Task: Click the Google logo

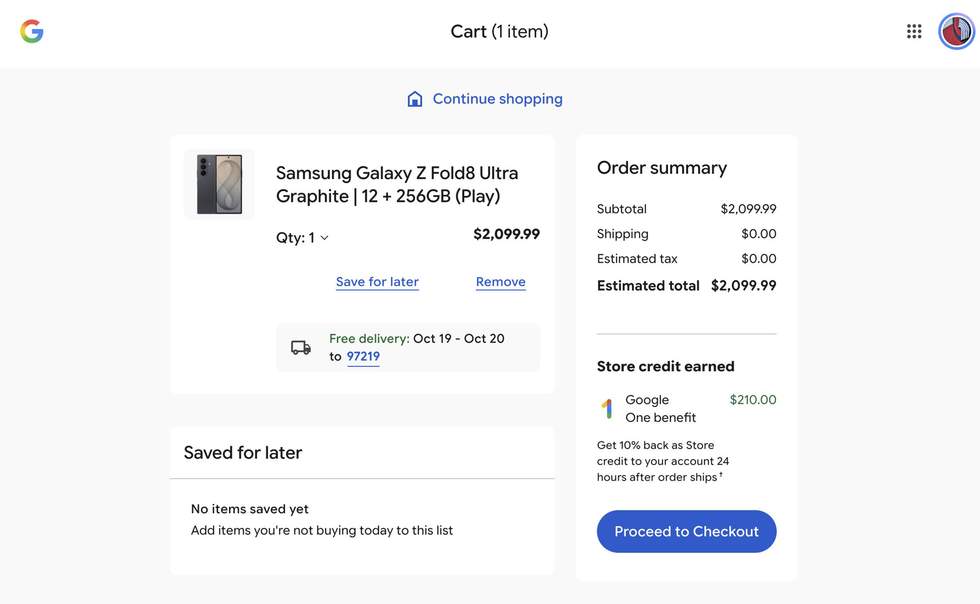Action: click(x=31, y=31)
